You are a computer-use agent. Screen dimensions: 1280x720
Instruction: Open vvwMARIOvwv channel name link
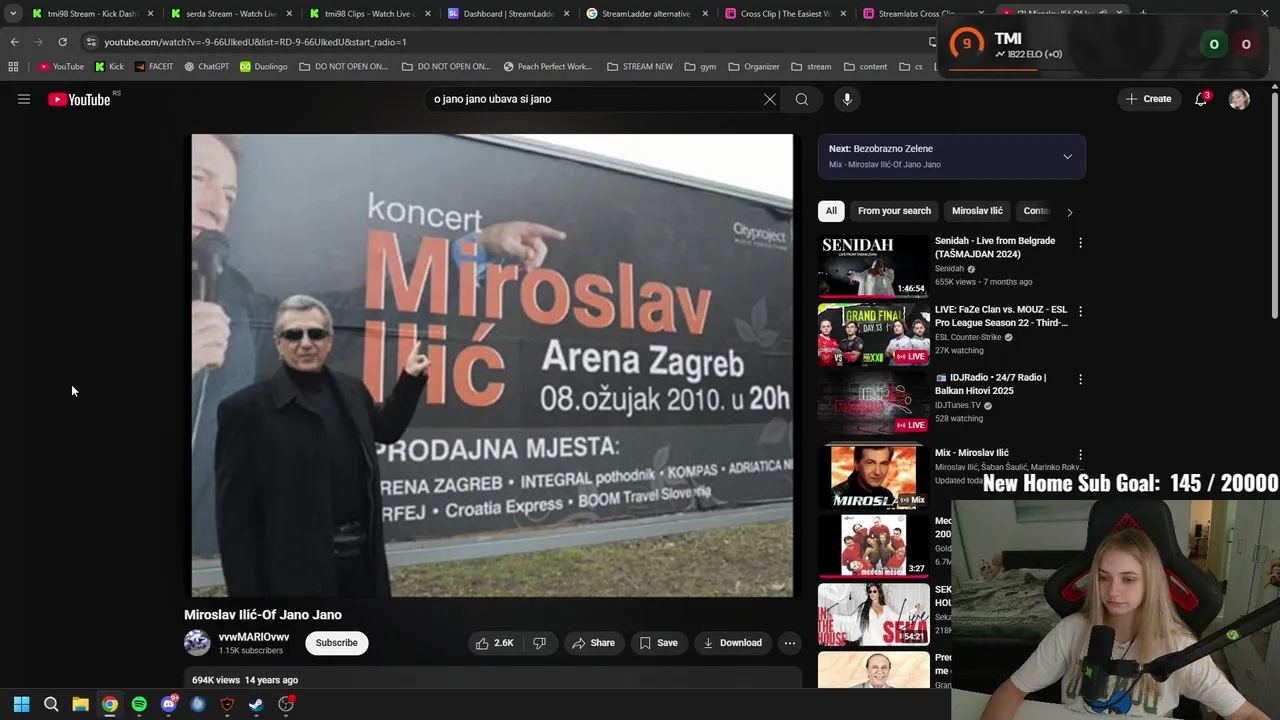(x=254, y=637)
